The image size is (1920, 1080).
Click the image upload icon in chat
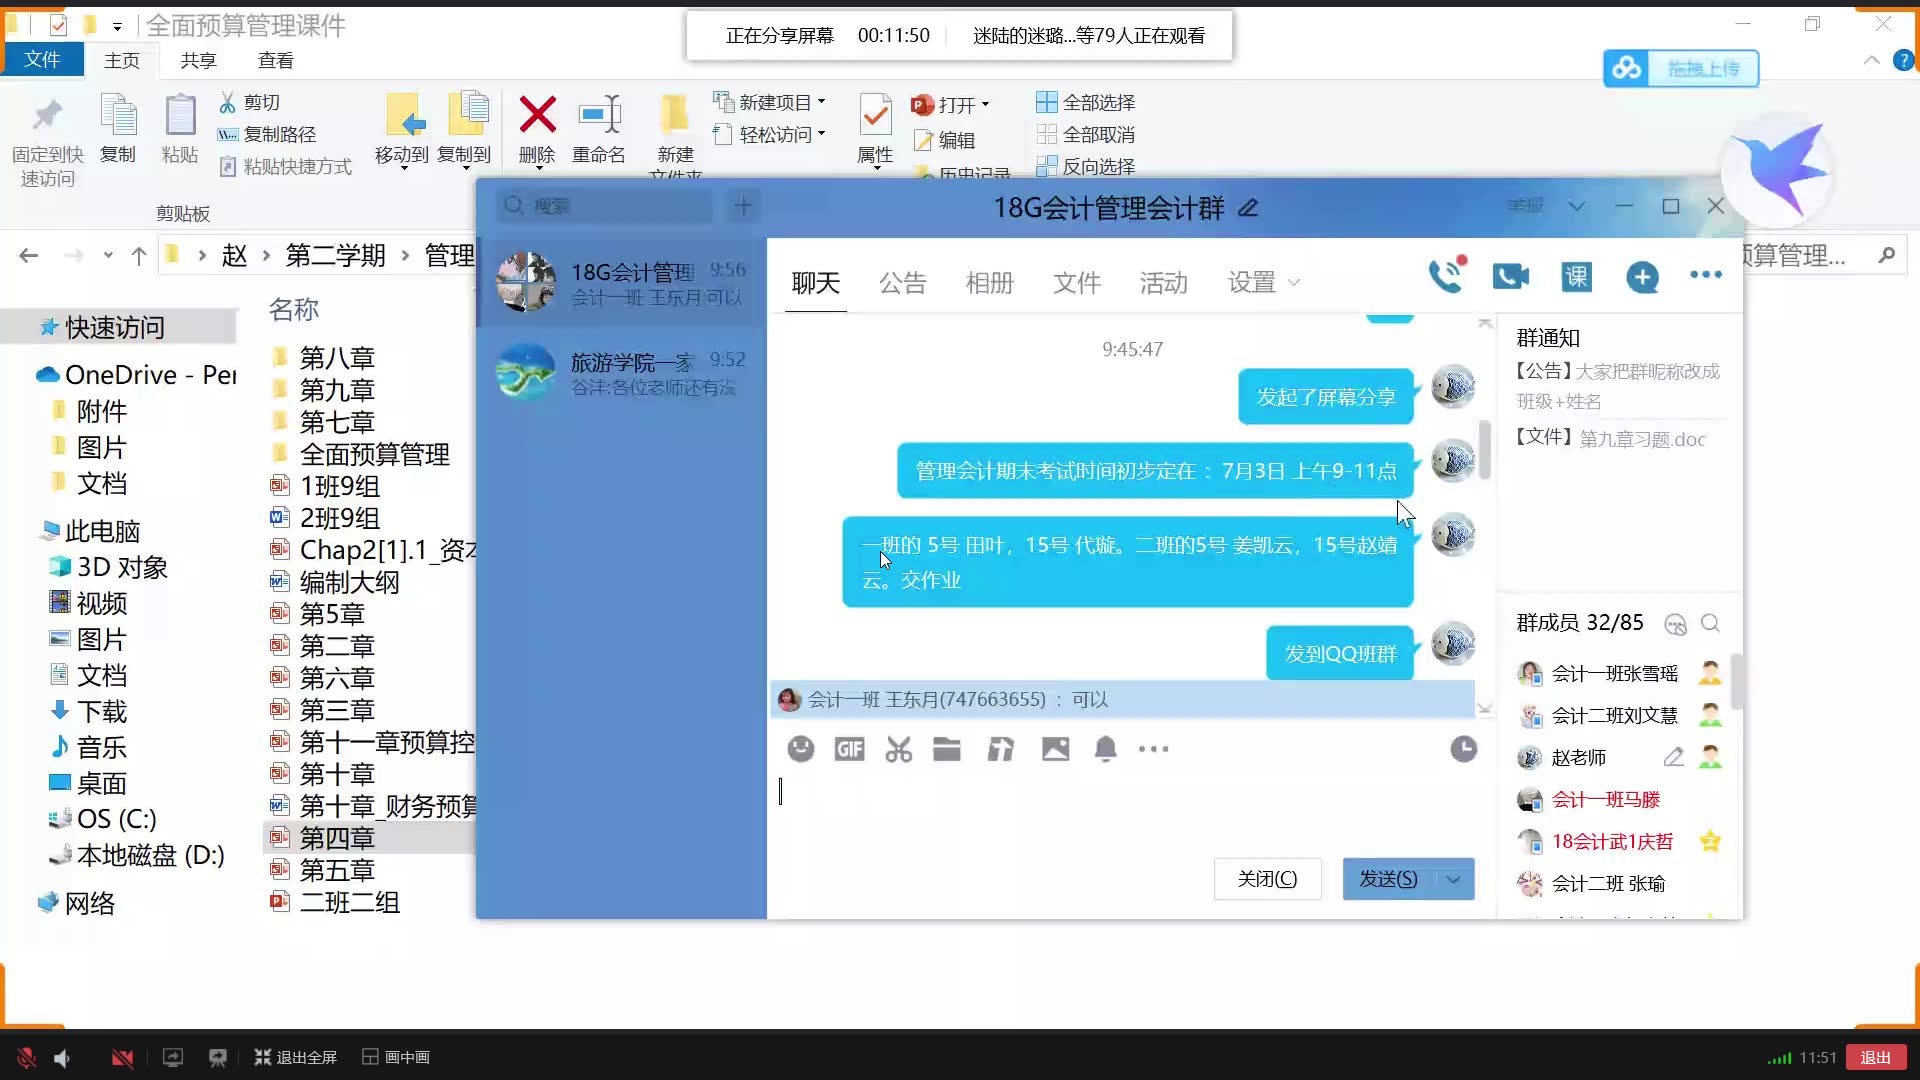(x=1055, y=748)
